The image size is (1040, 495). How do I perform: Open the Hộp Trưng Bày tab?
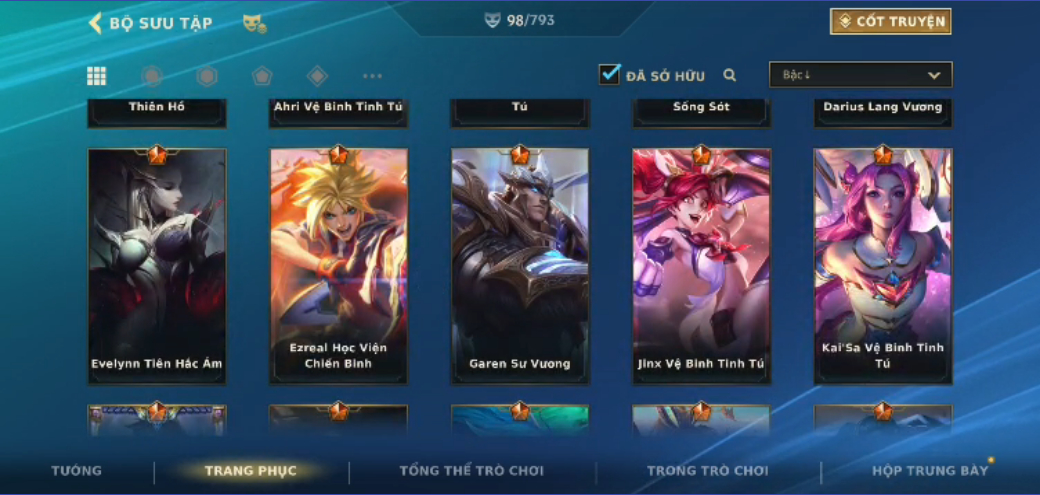click(x=930, y=471)
